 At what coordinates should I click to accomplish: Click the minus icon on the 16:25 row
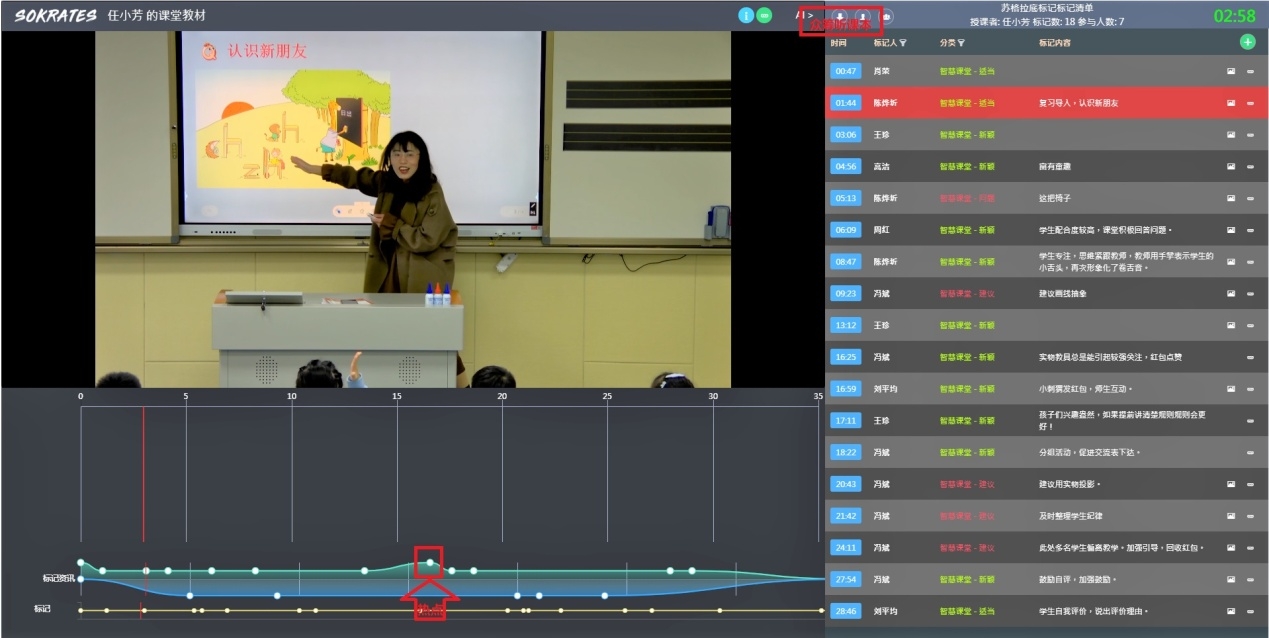pyautogui.click(x=1250, y=357)
